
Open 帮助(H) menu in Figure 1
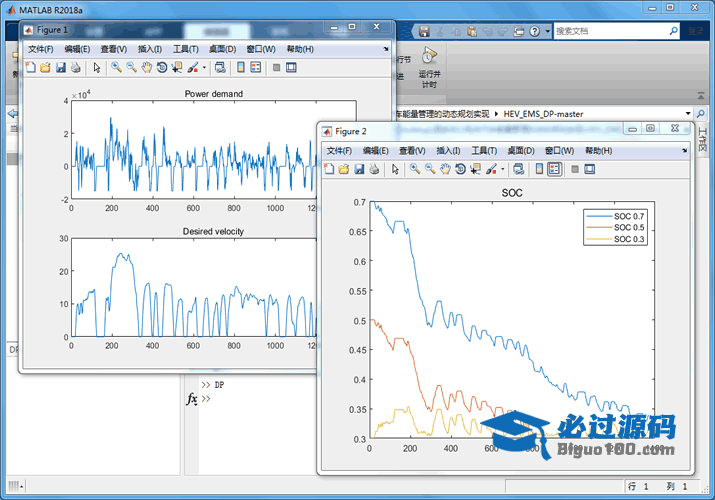click(x=300, y=49)
